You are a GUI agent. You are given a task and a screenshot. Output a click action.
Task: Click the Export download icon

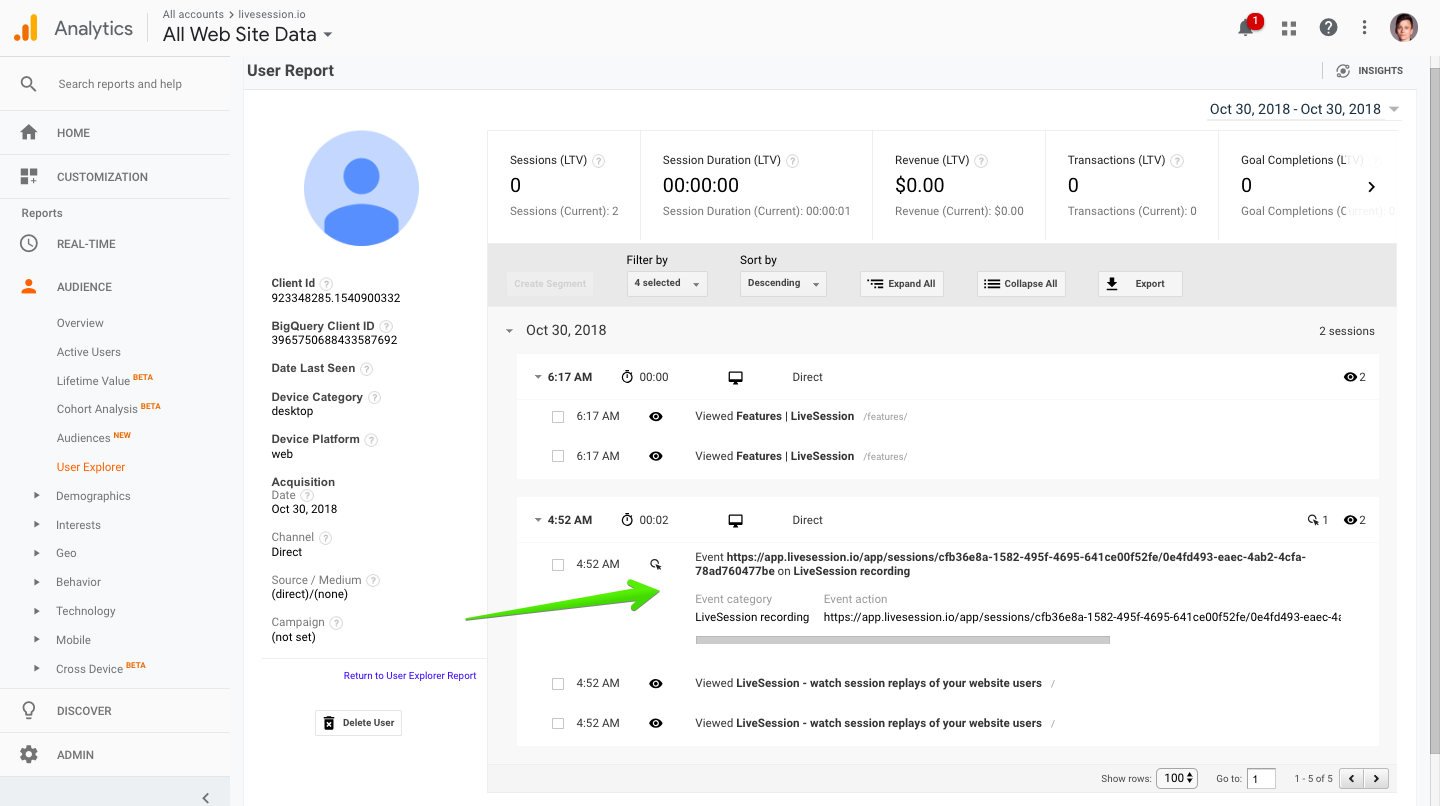tap(1110, 283)
